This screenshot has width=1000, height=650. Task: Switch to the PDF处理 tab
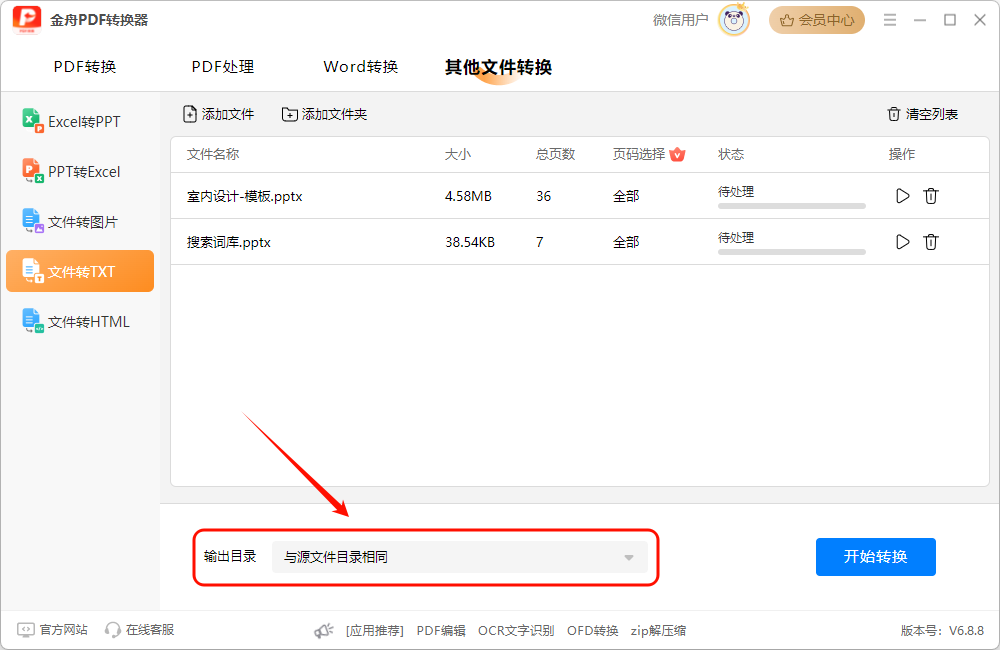(223, 67)
